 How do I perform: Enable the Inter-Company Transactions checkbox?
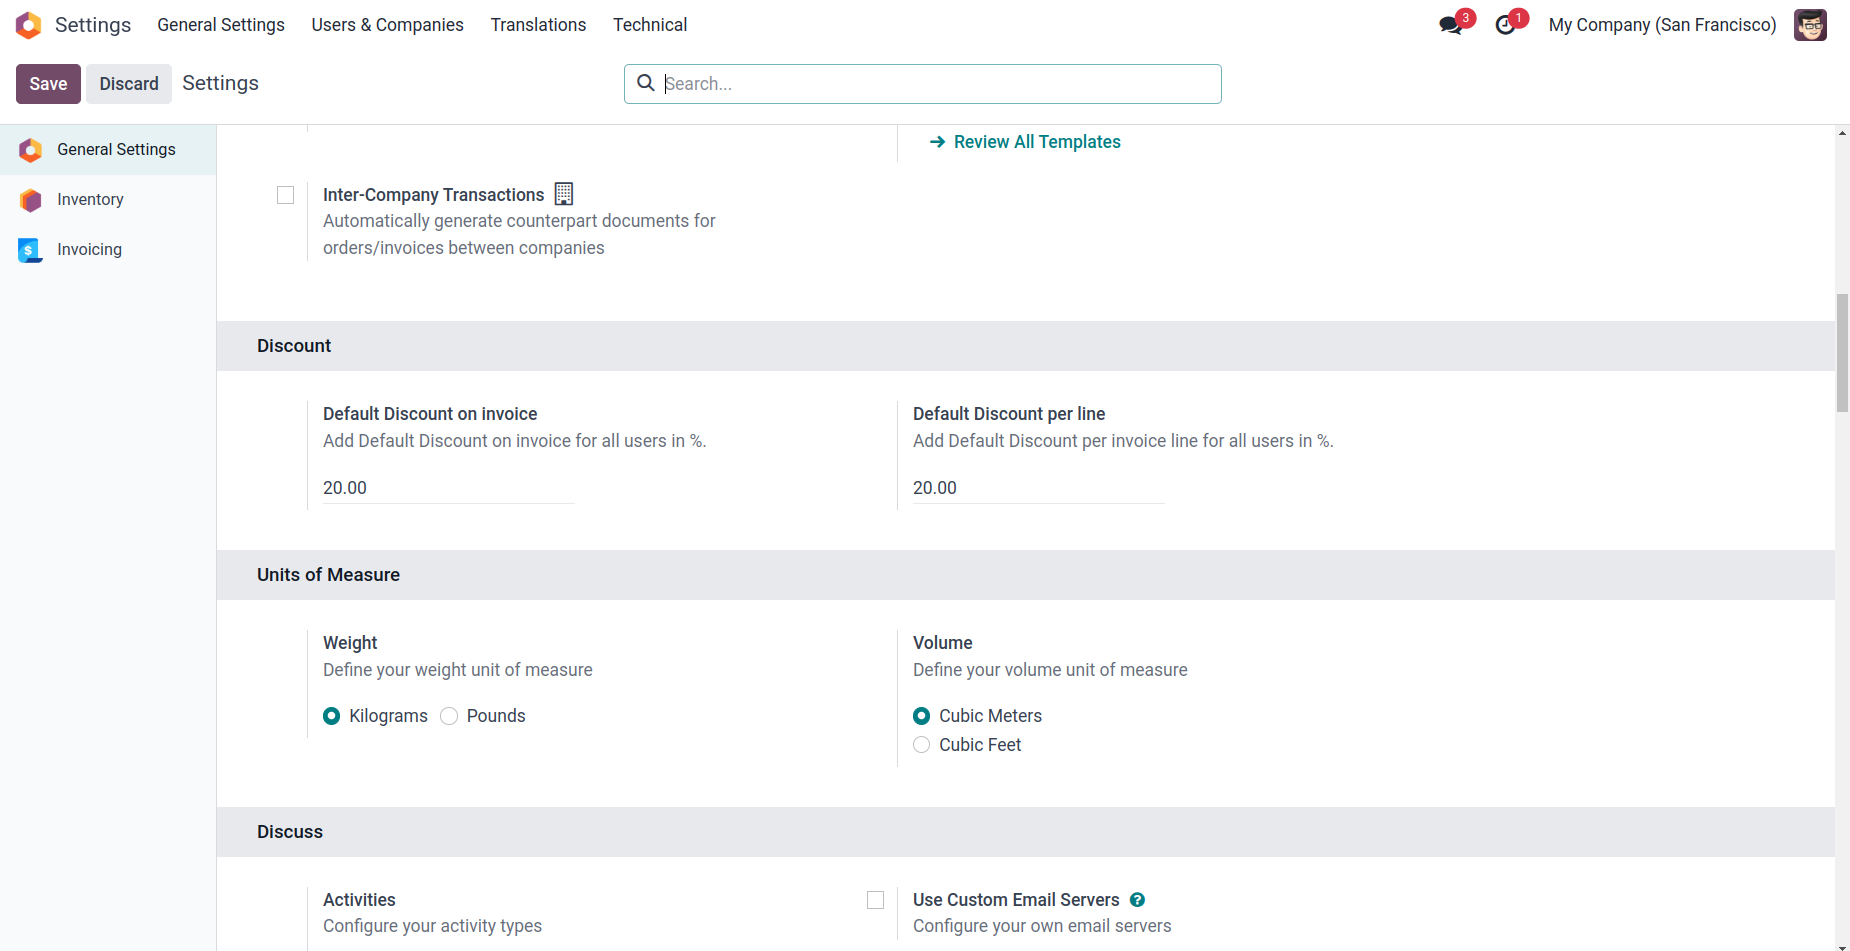pos(286,195)
